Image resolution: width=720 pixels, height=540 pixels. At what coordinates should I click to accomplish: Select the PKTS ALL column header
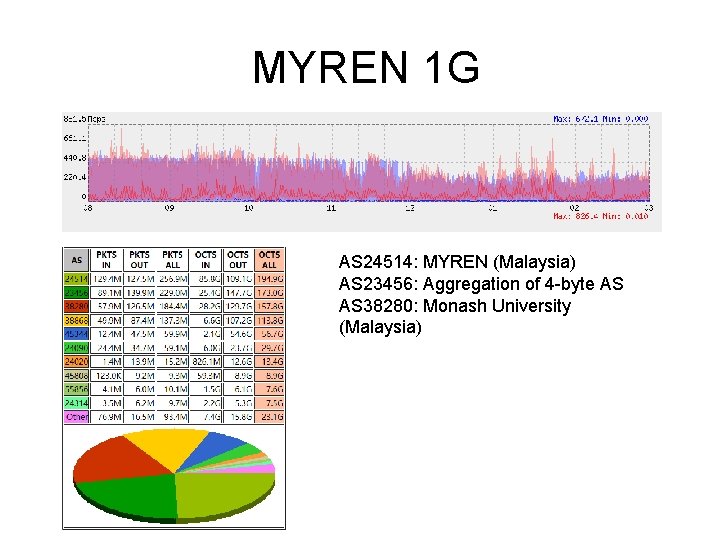tap(172, 260)
